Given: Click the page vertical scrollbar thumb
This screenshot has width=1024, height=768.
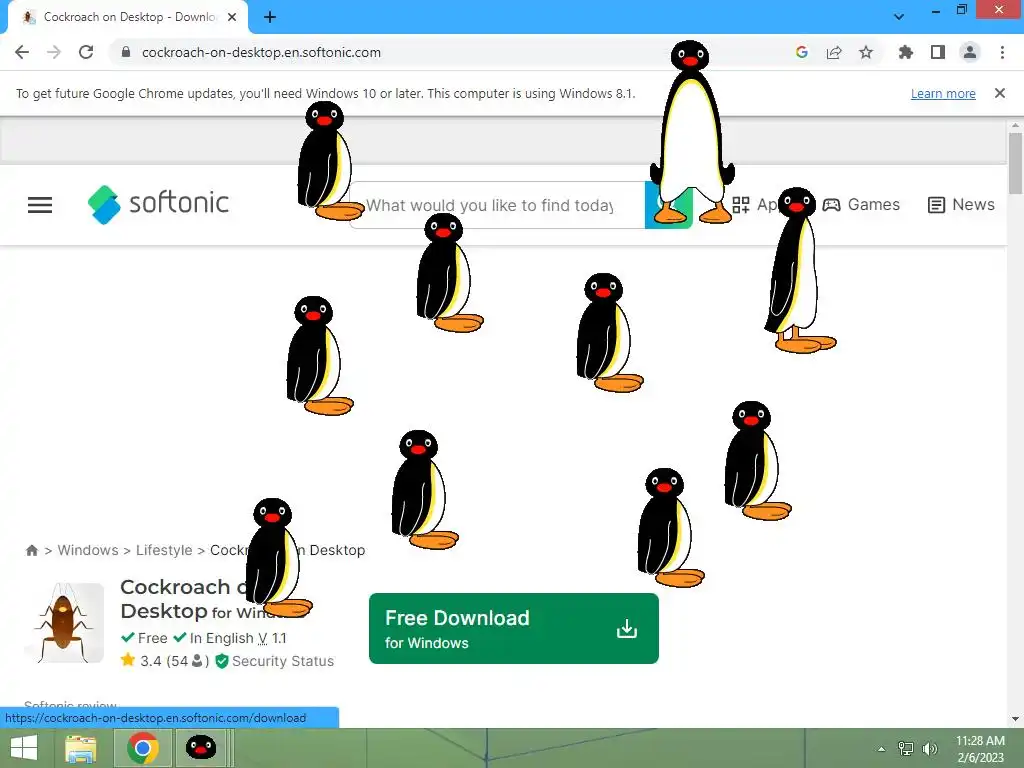Looking at the screenshot, I should click(1015, 163).
